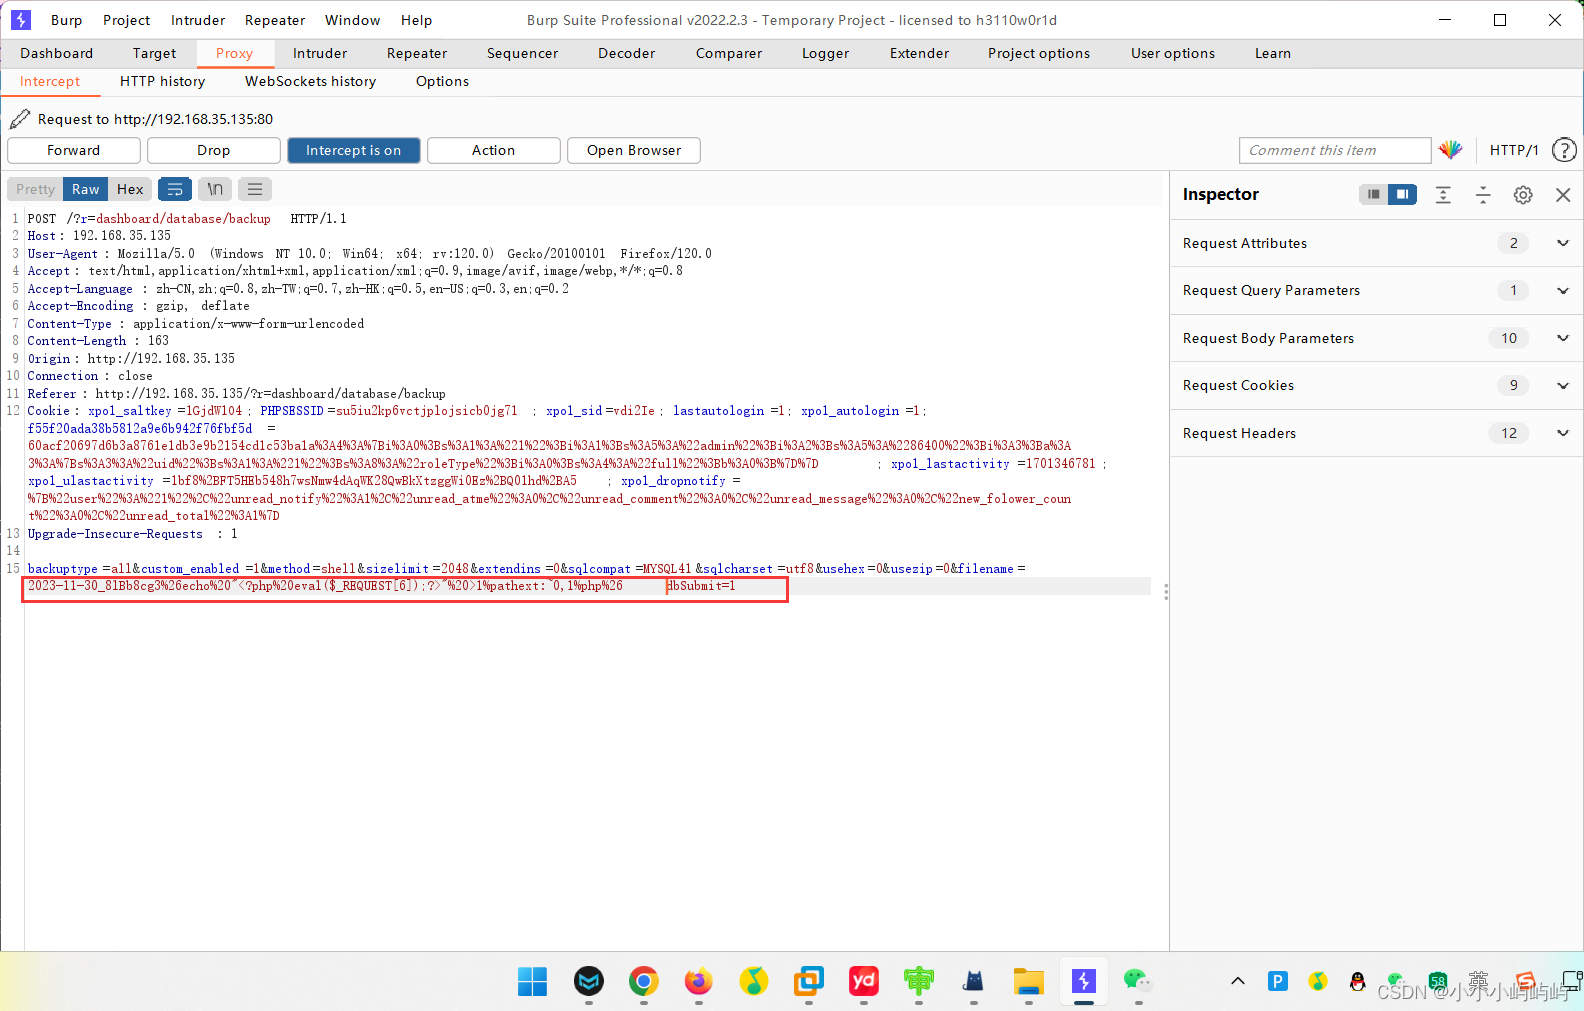The image size is (1584, 1011).
Task: Open the User options tab
Action: click(1173, 53)
